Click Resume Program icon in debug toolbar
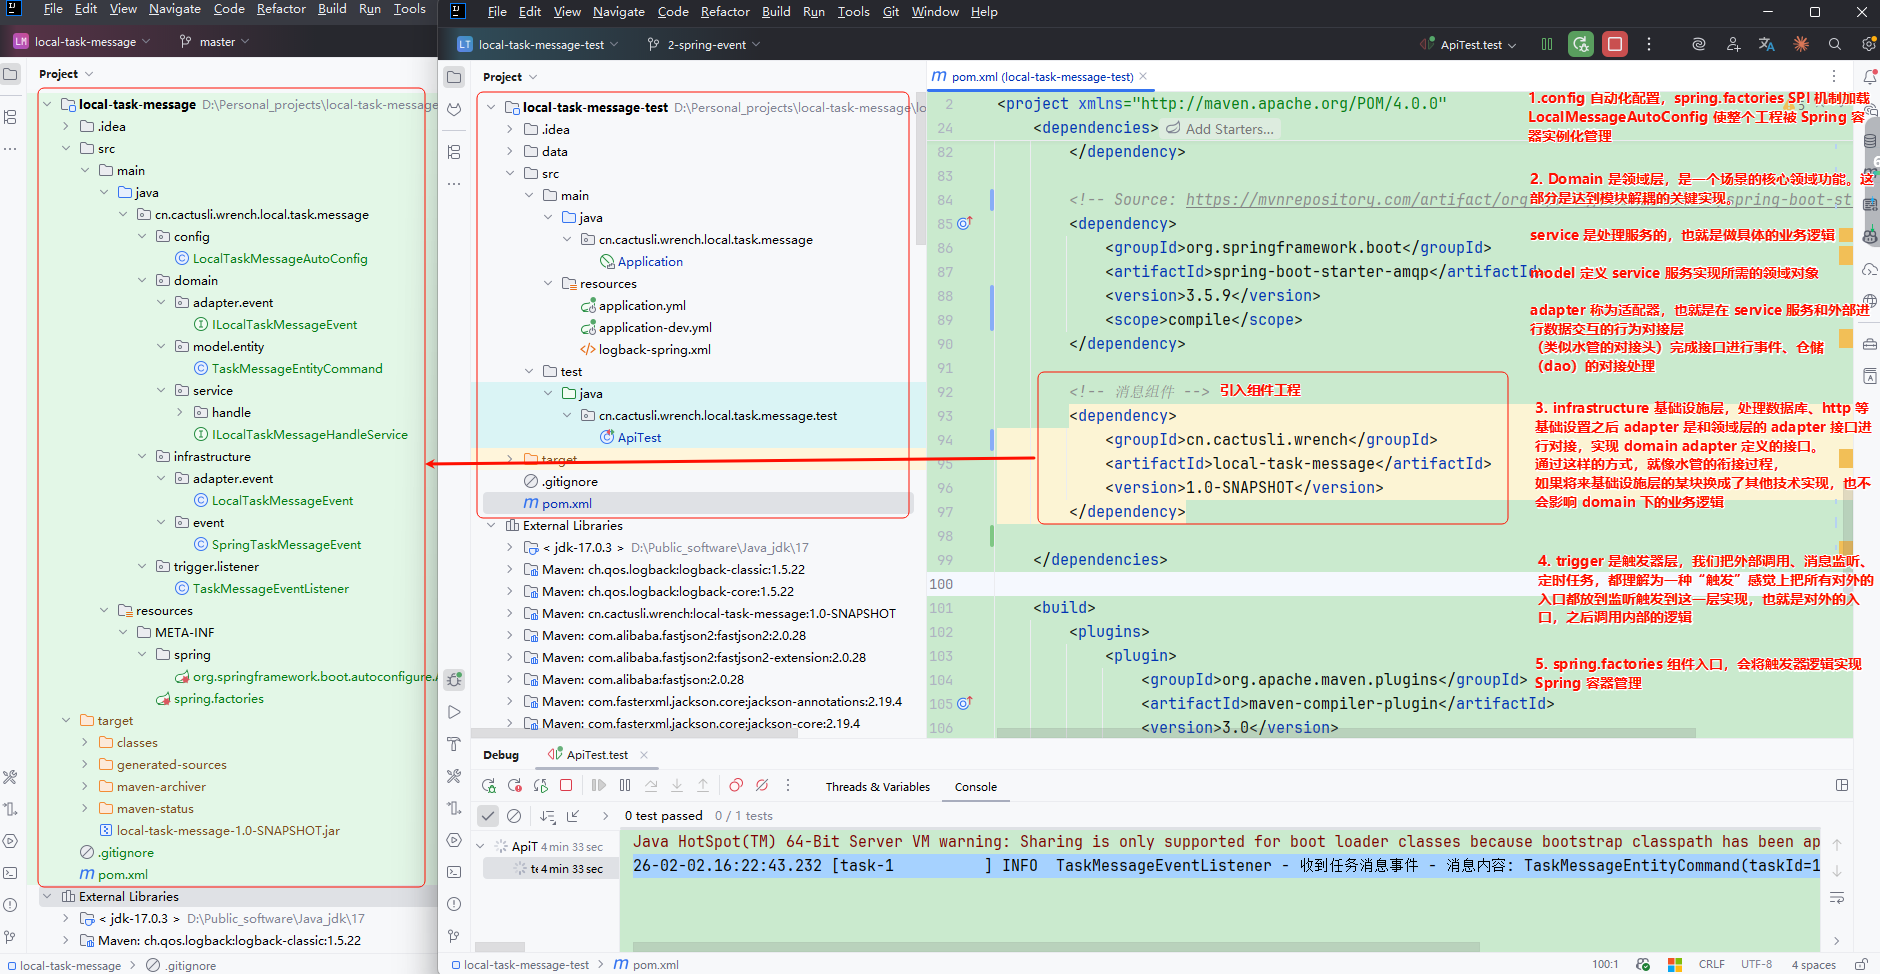The image size is (1880, 974). coord(599,786)
